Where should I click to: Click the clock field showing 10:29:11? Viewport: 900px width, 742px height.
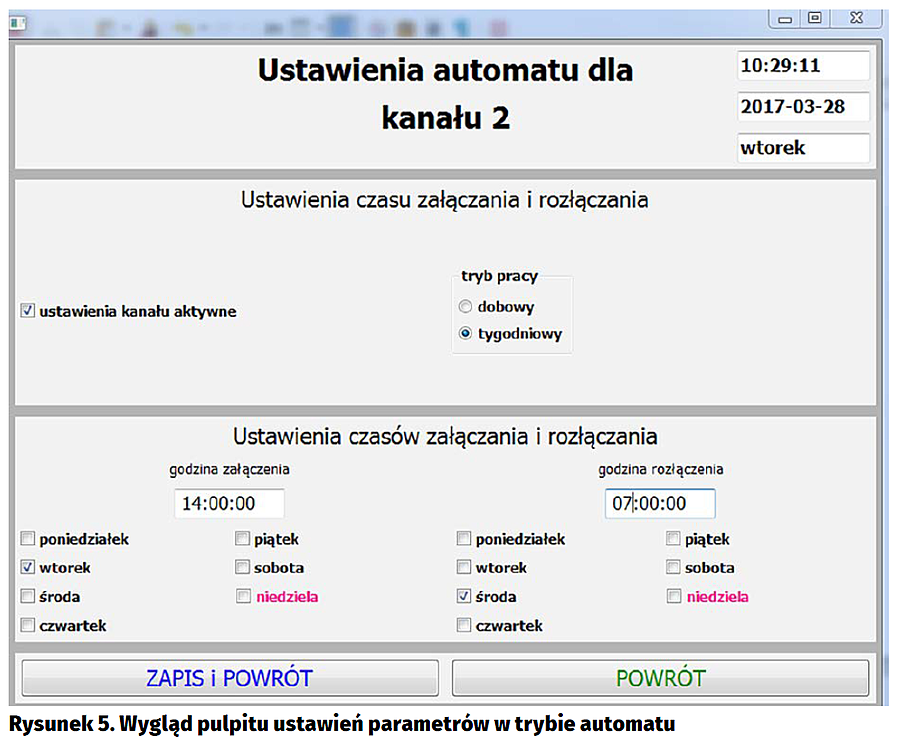tap(803, 66)
